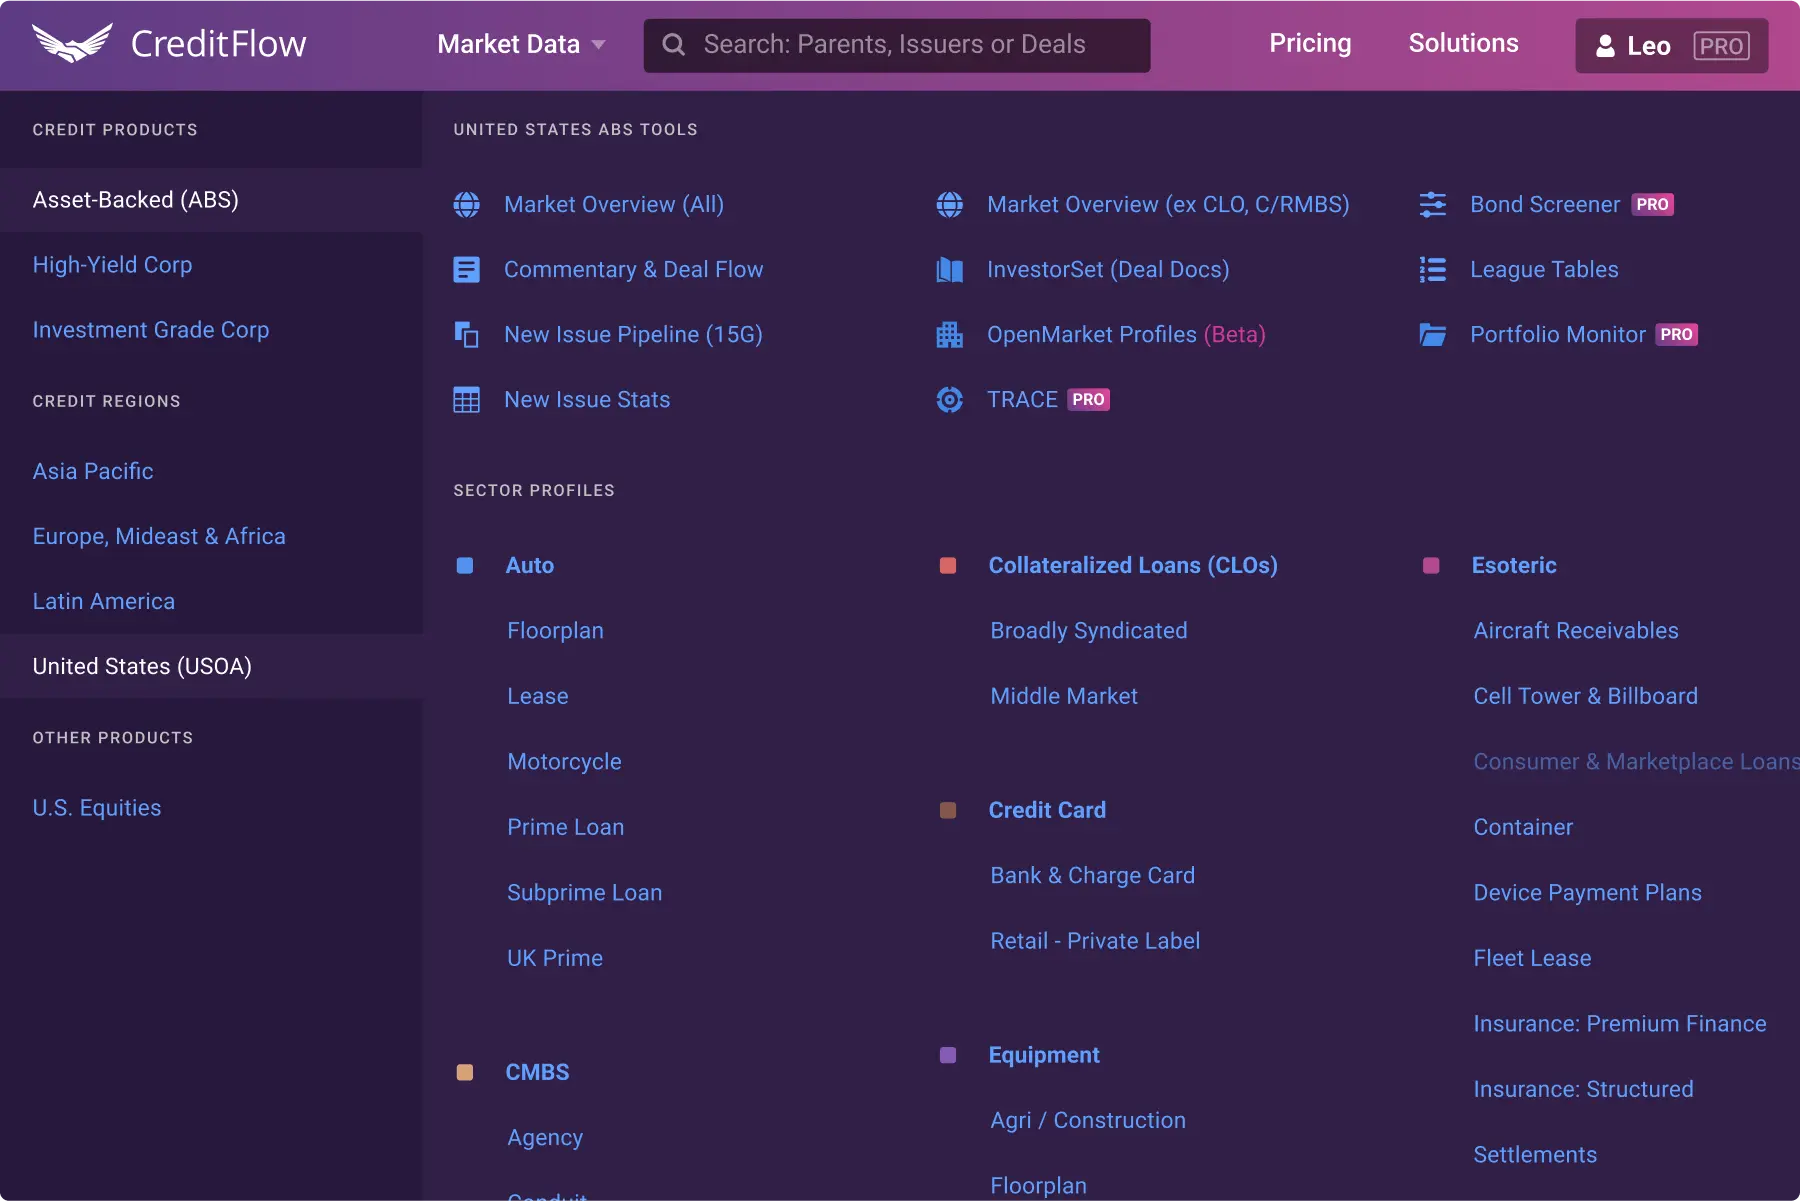This screenshot has height=1201, width=1800.
Task: Click the search magnifier in the search bar
Action: pos(675,44)
